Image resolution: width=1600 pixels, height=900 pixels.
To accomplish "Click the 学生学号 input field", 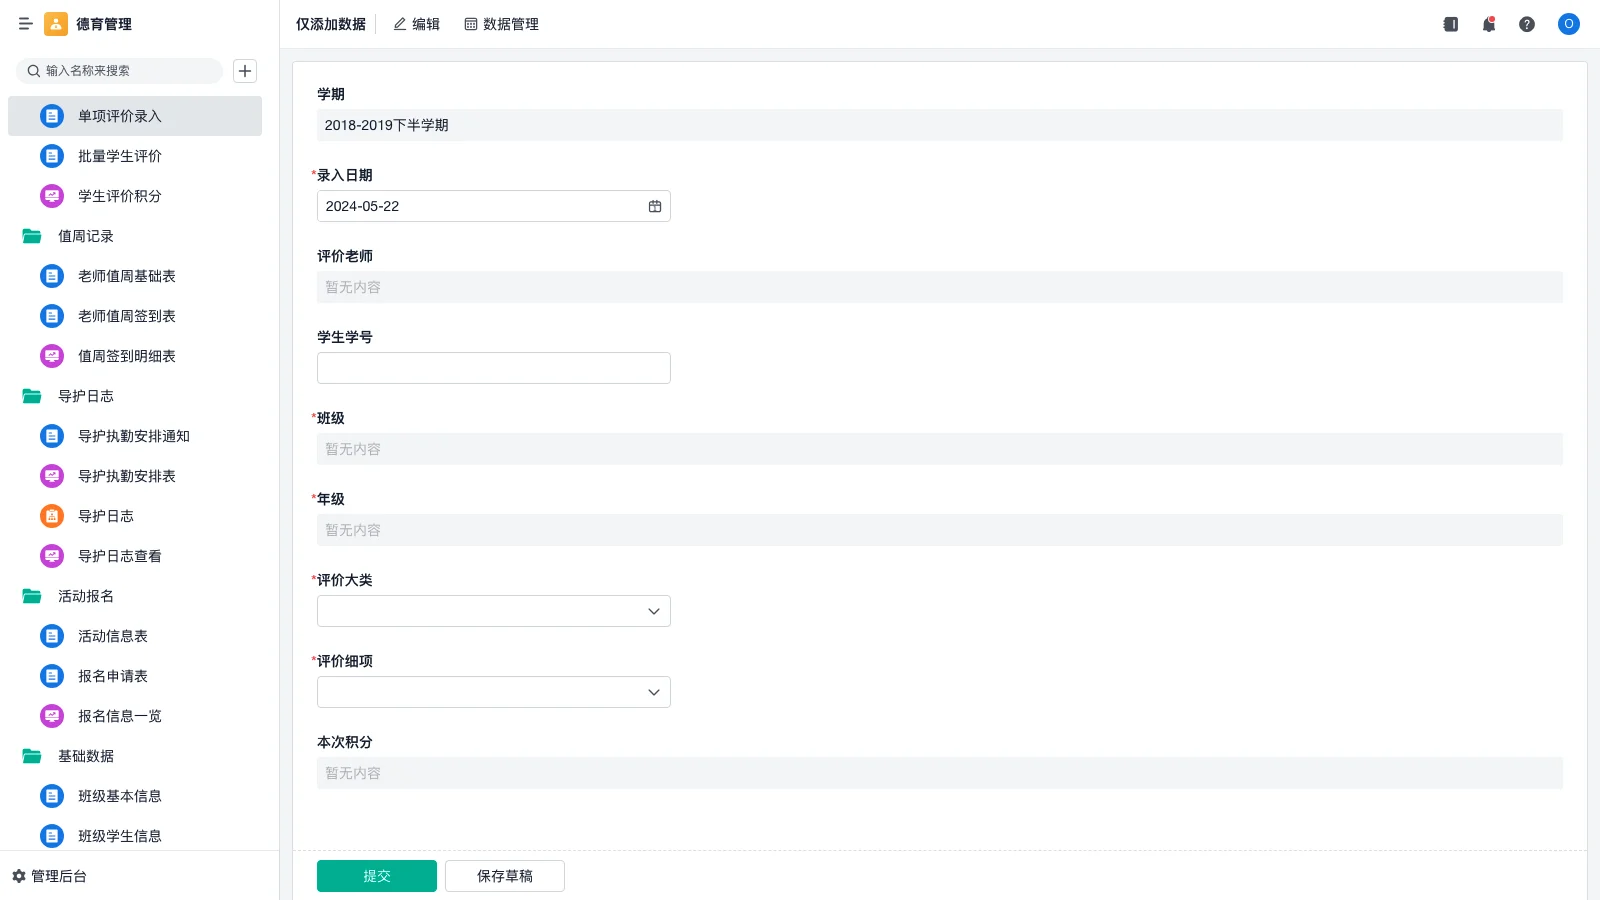I will pyautogui.click(x=493, y=368).
